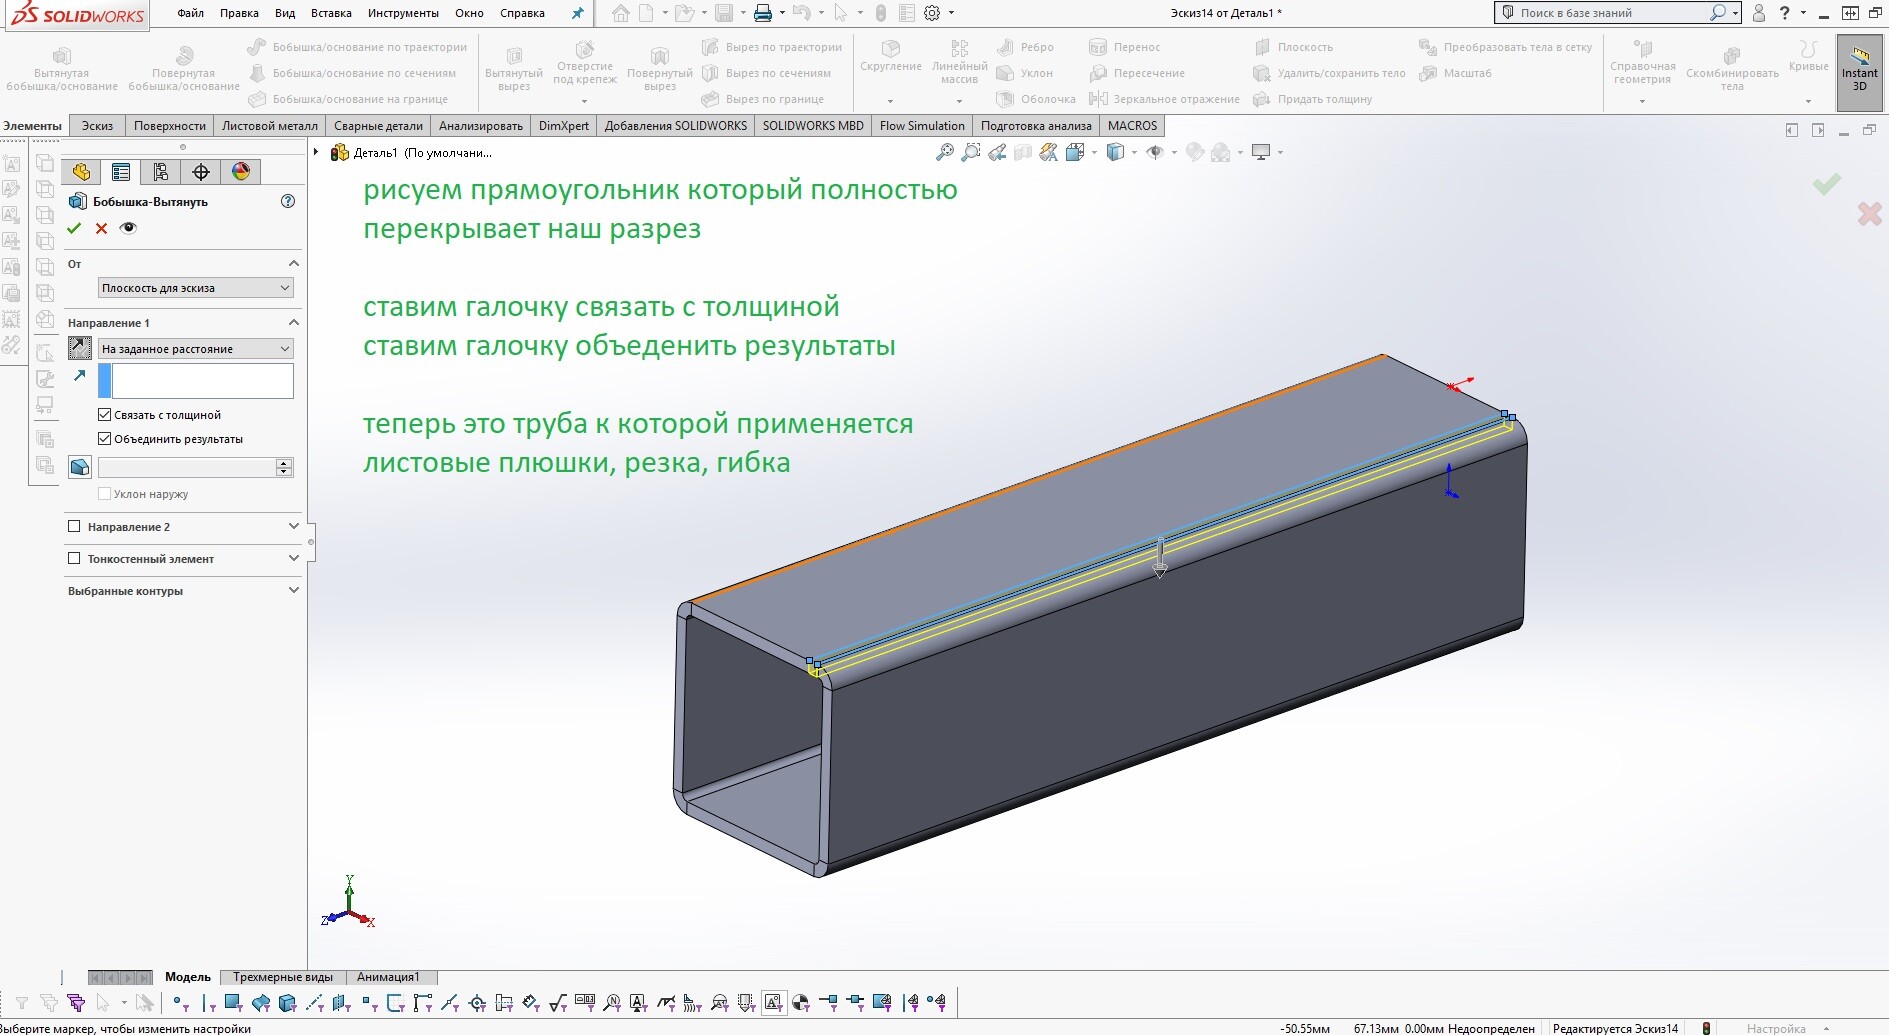This screenshot has height=1035, width=1889.
Task: Click the draft on/off icon
Action: (80, 467)
